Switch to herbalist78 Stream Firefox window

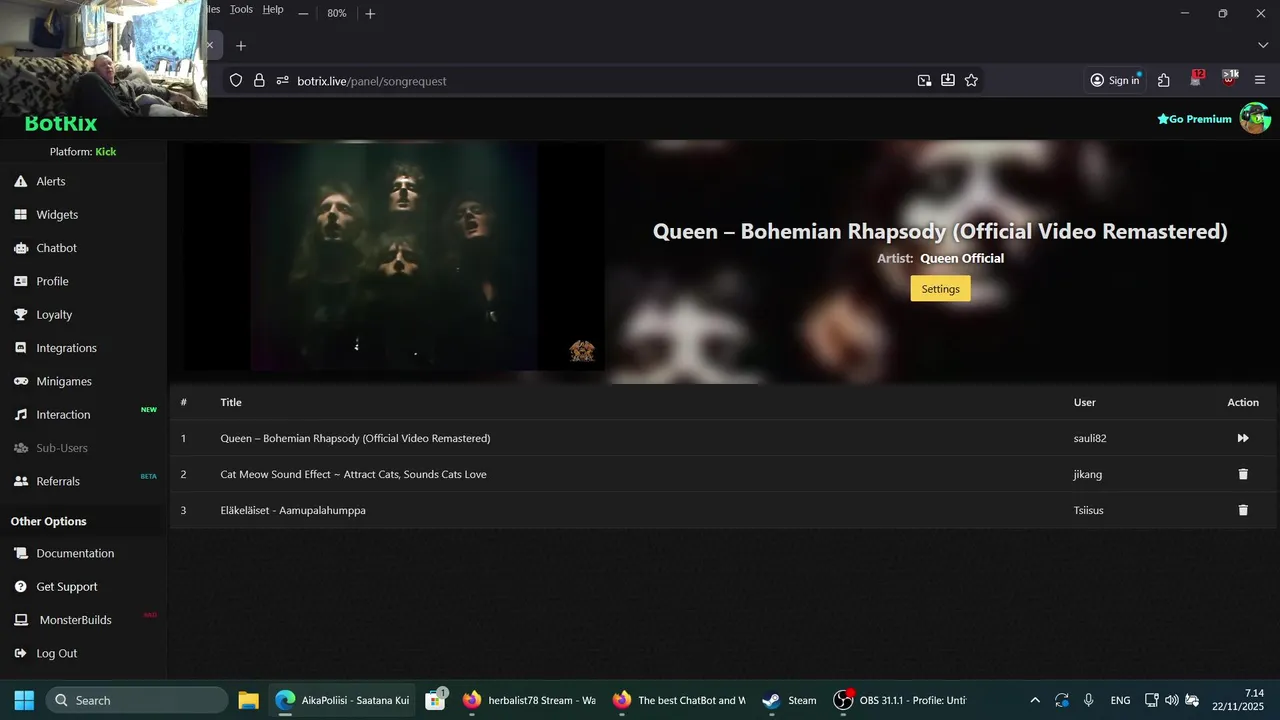[529, 700]
